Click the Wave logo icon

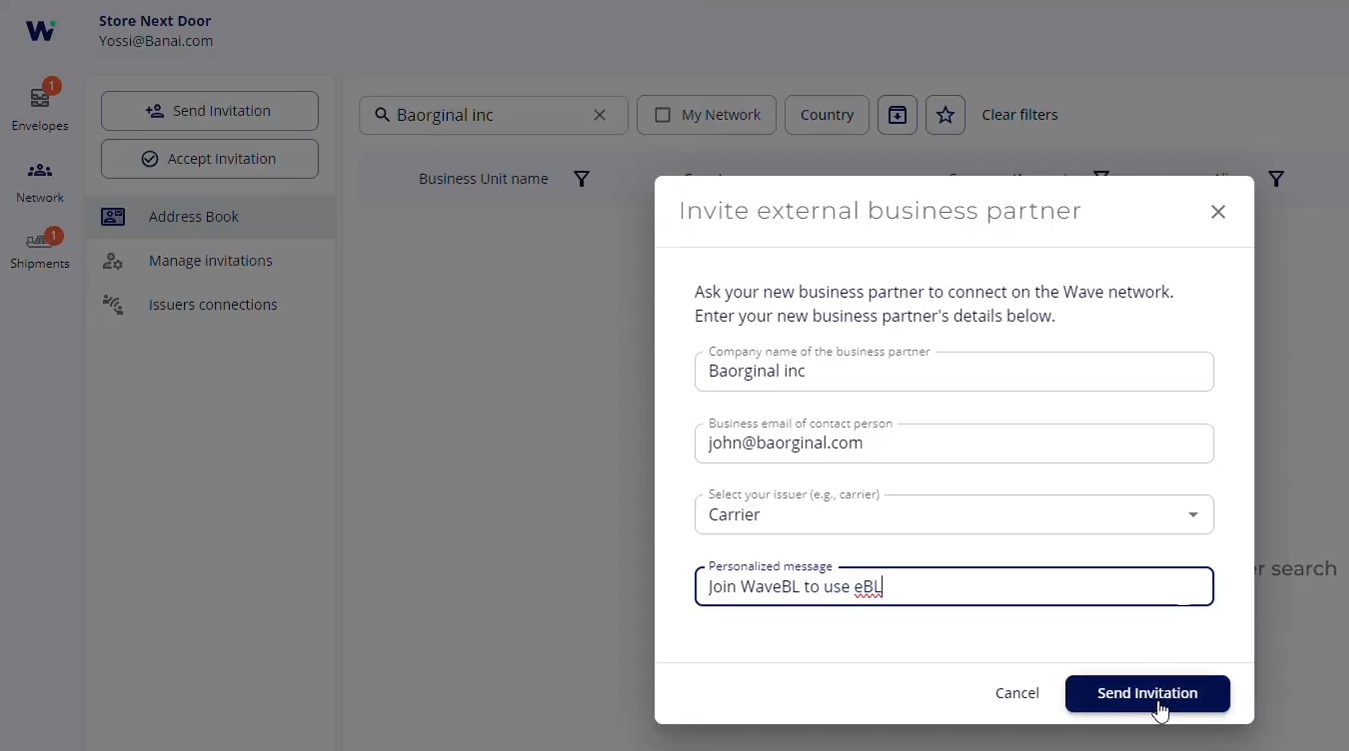pos(40,31)
